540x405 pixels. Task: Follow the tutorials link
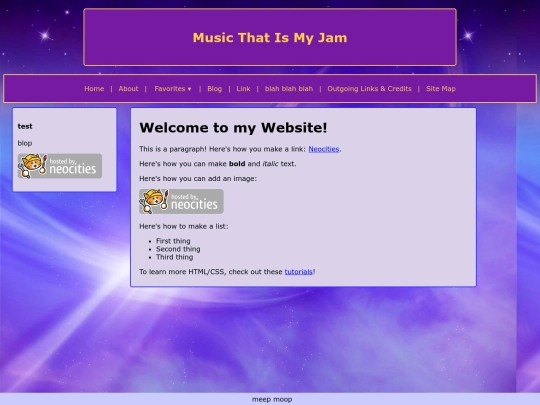point(299,272)
